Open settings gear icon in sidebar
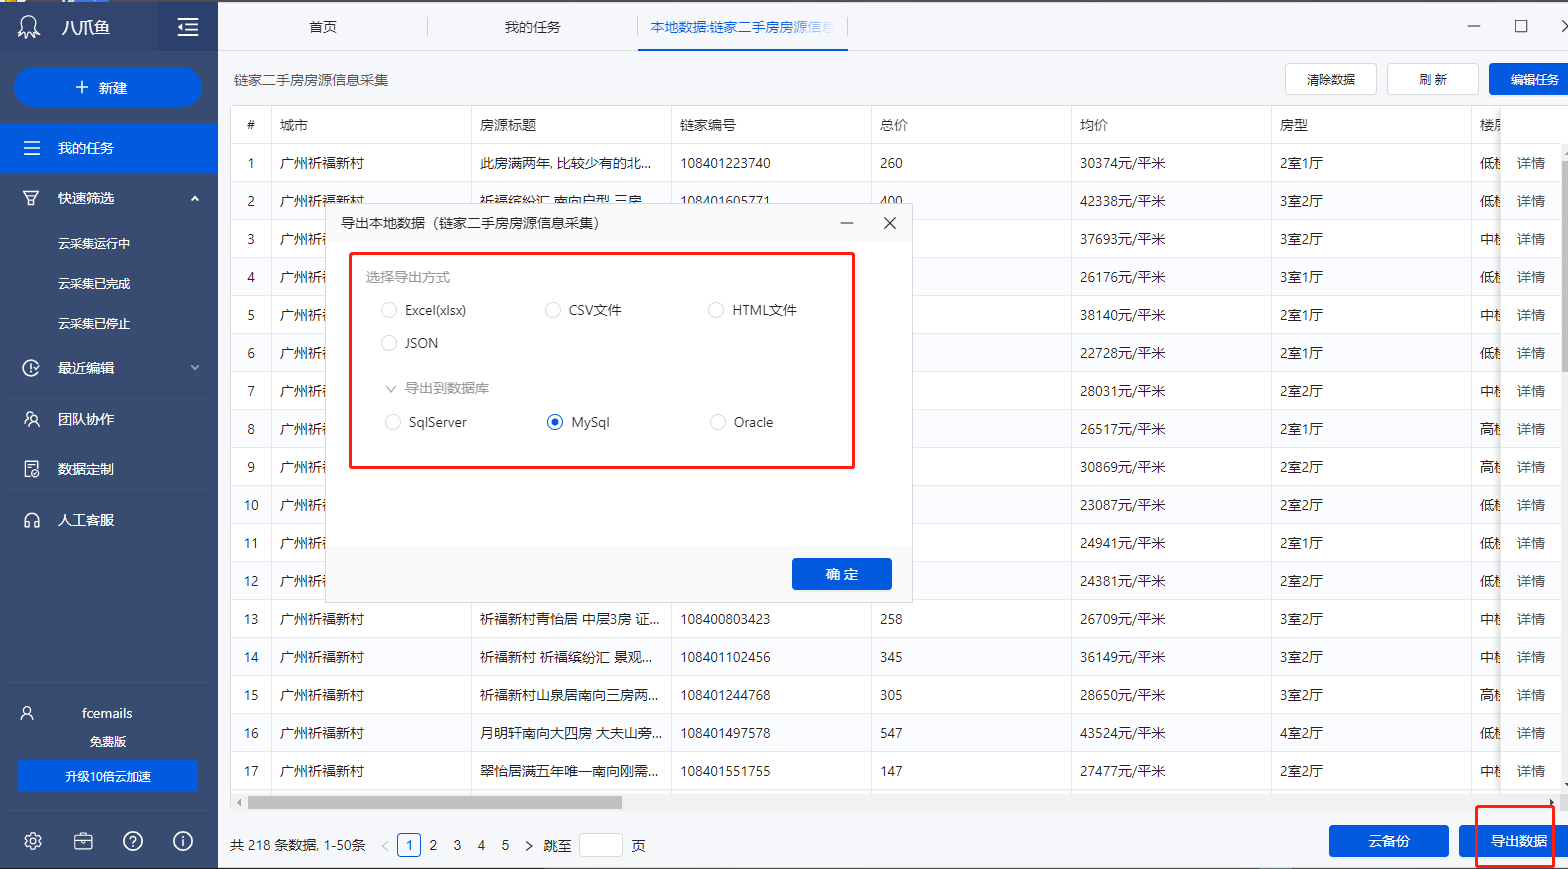Image resolution: width=1568 pixels, height=869 pixels. (x=33, y=841)
